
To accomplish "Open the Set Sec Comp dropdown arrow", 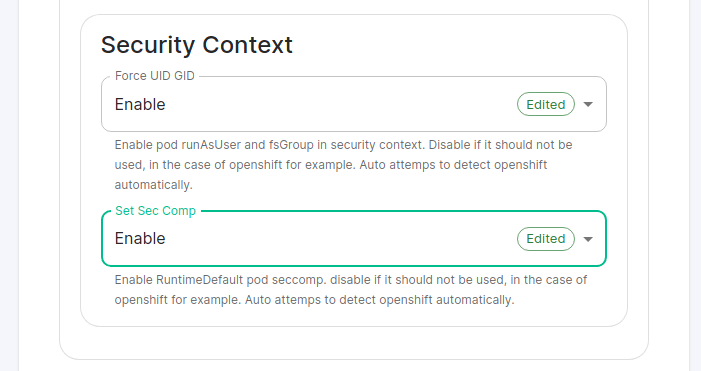I will click(588, 239).
